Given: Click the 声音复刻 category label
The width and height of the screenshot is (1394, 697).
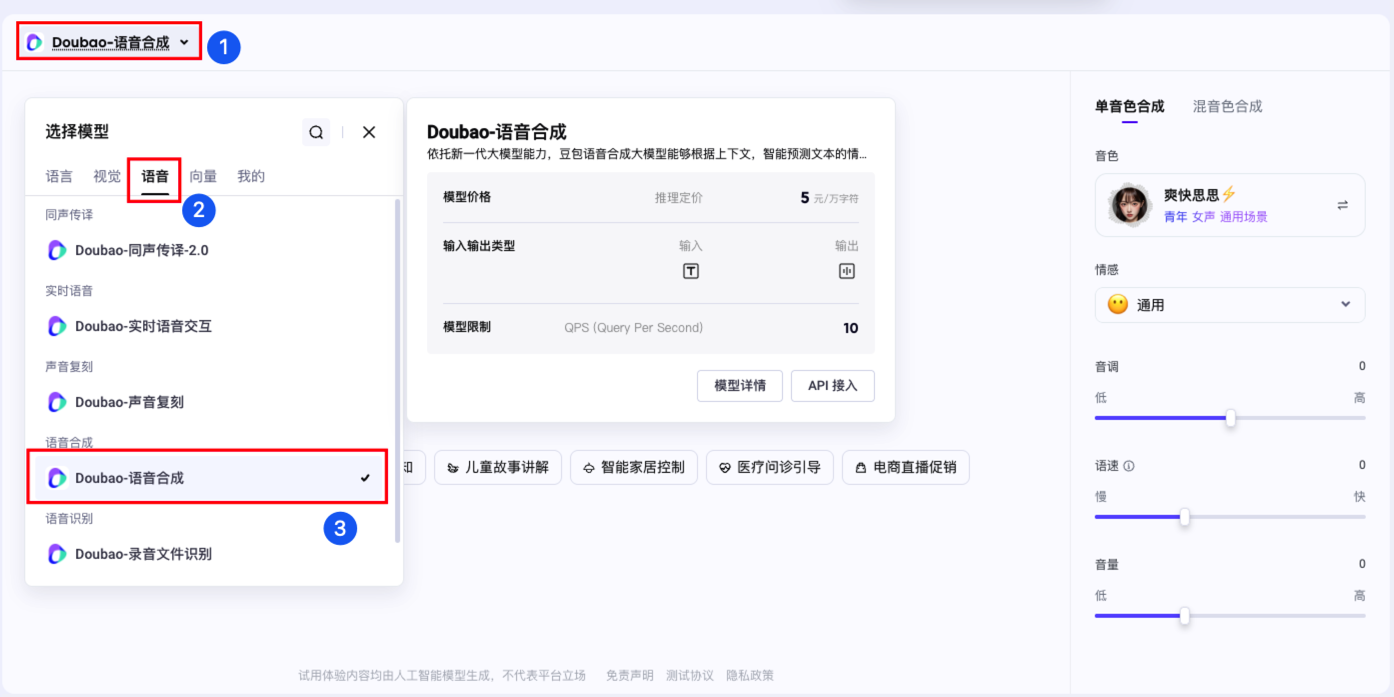Looking at the screenshot, I should pyautogui.click(x=69, y=367).
